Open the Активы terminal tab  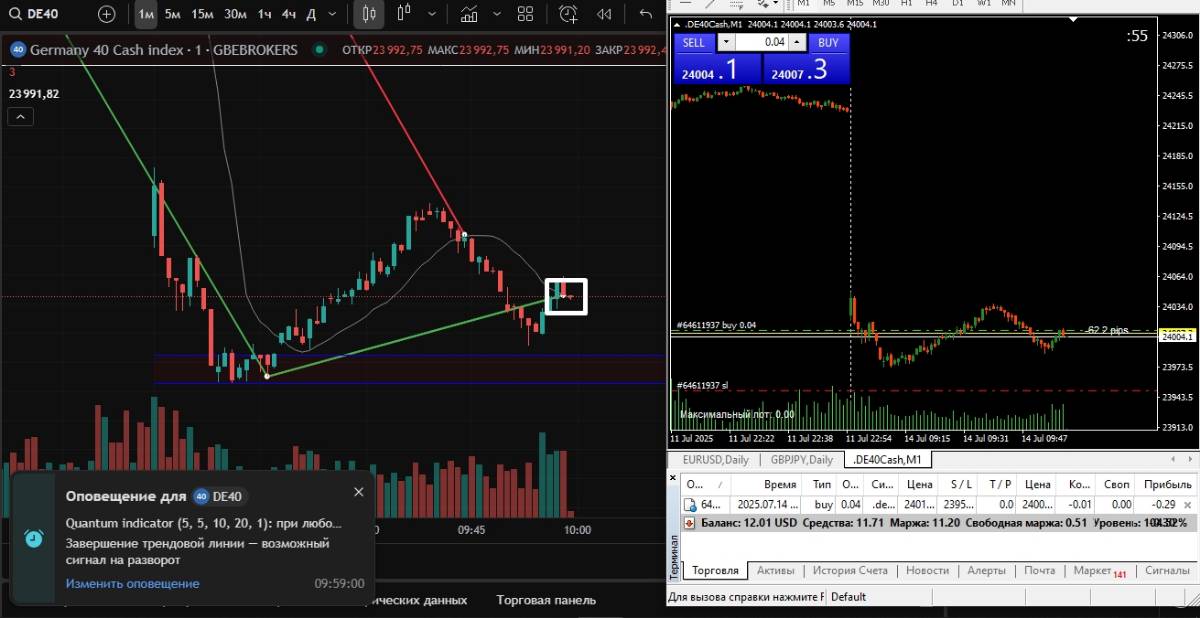click(775, 571)
